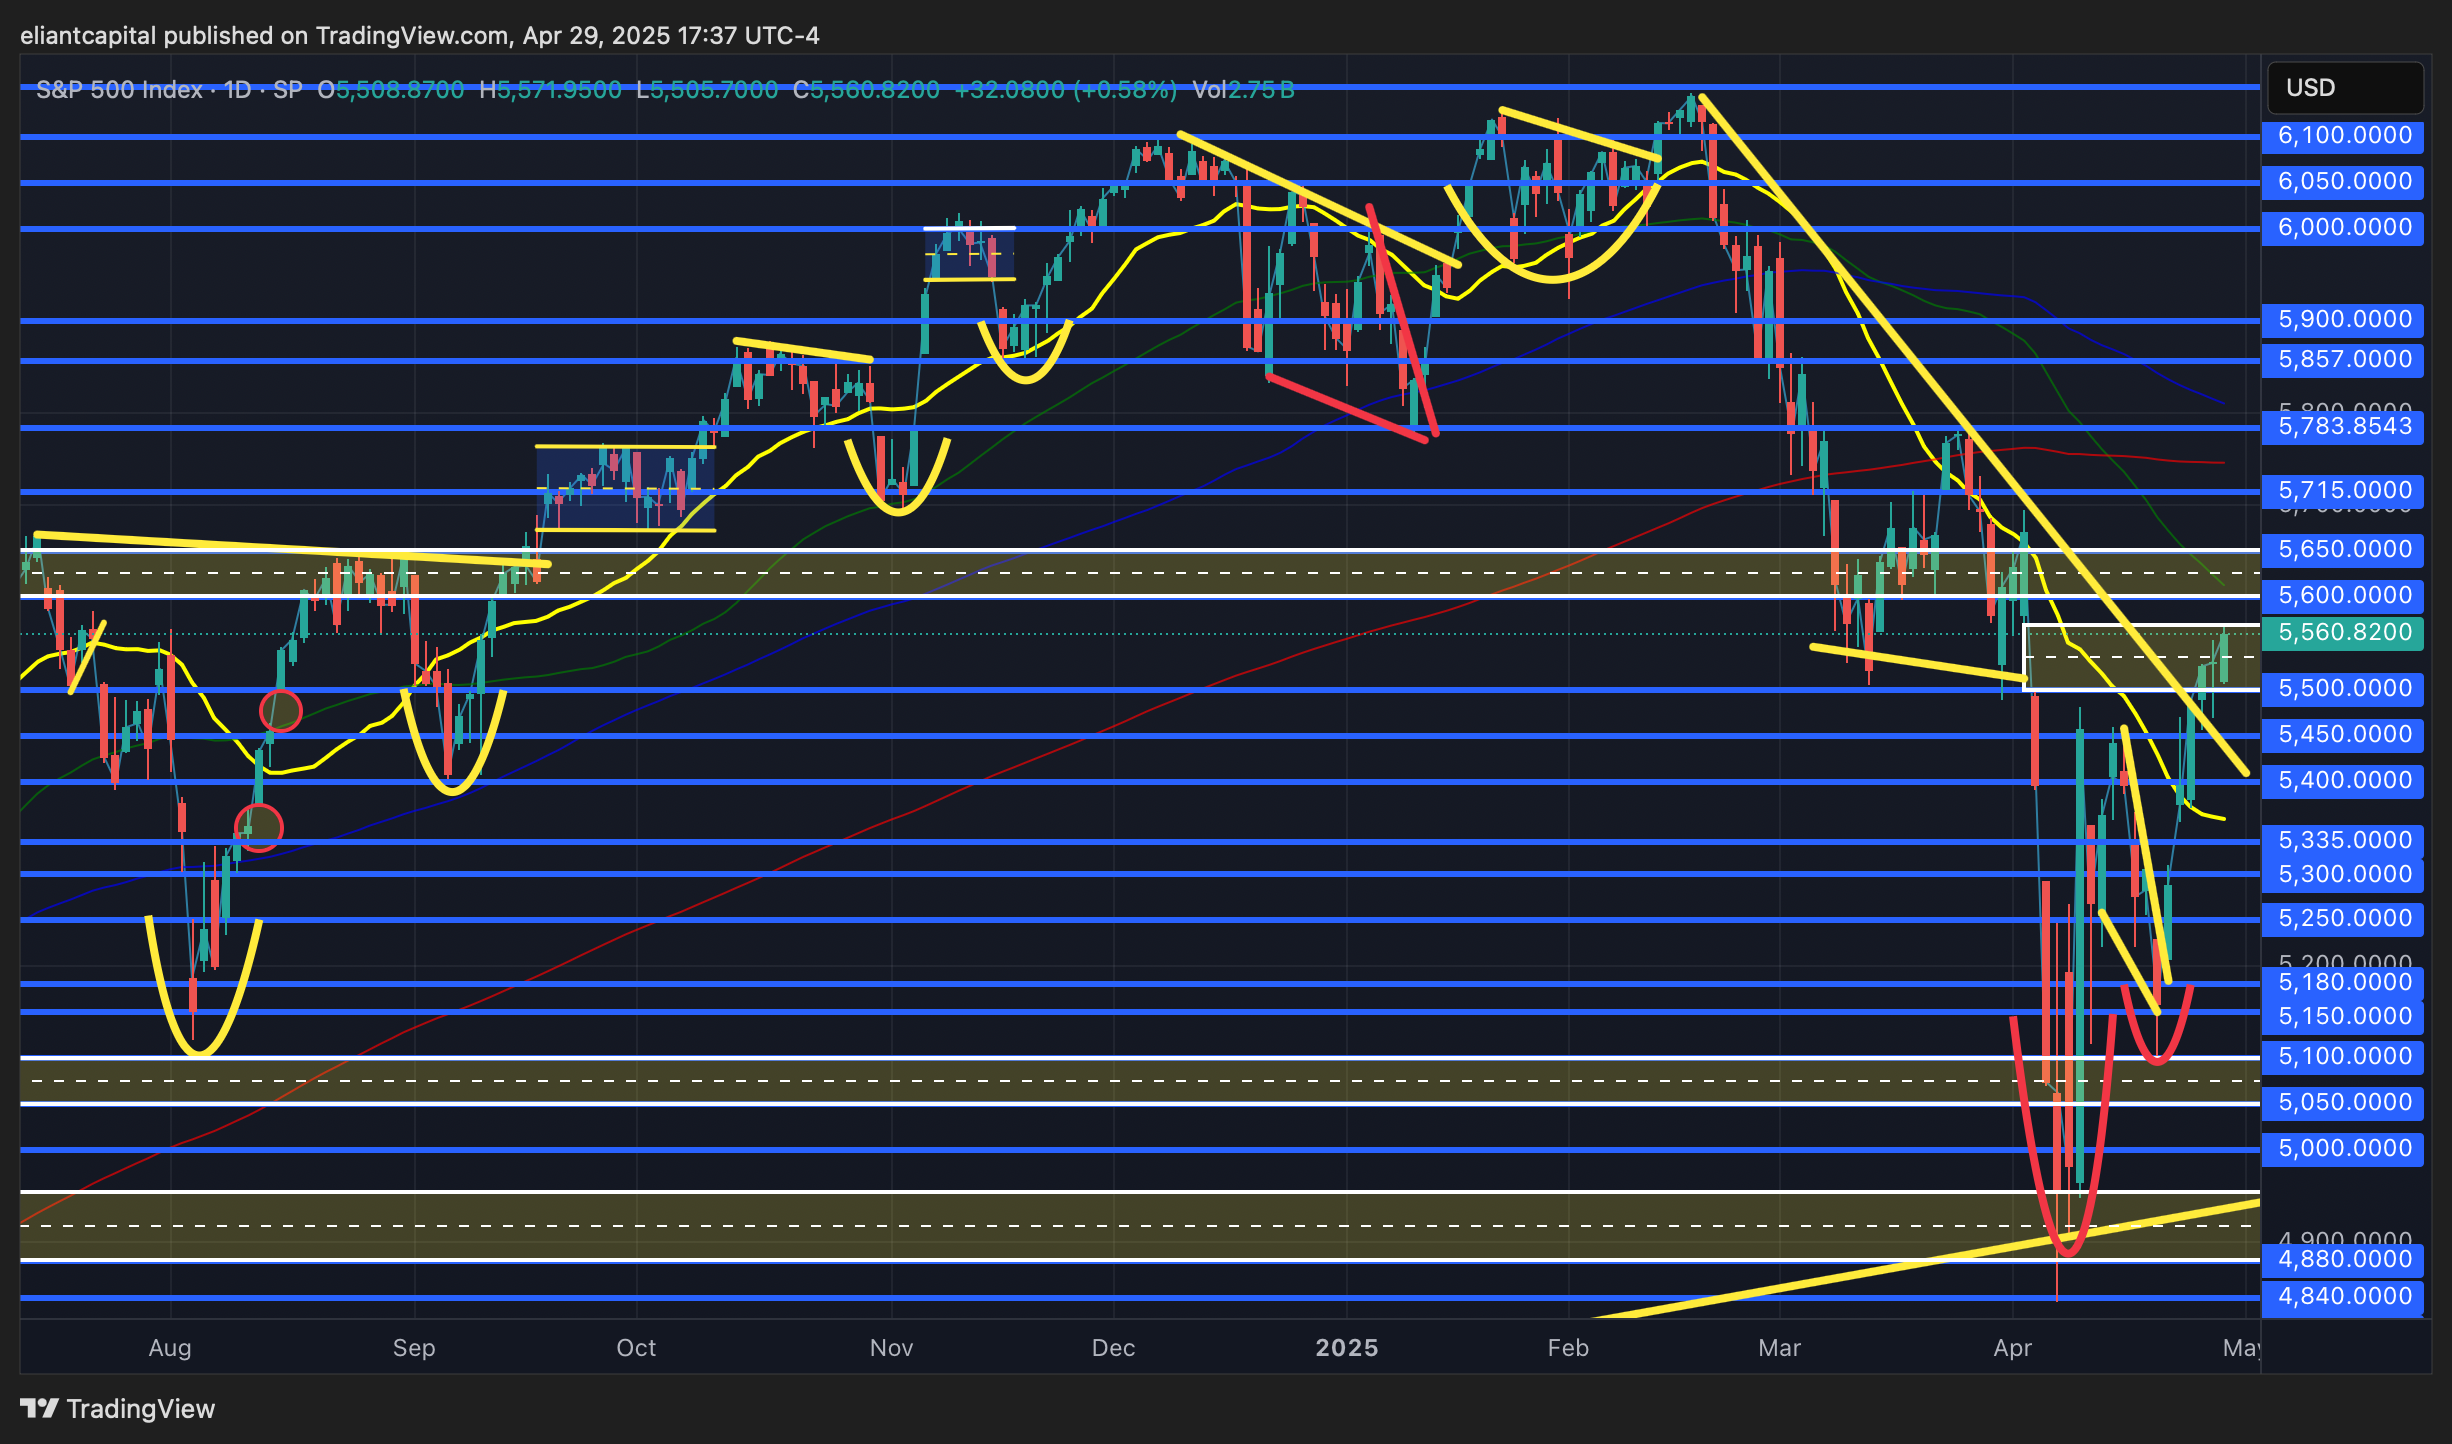Click the lower red circle marker in August
2452x1444 pixels.
point(259,828)
